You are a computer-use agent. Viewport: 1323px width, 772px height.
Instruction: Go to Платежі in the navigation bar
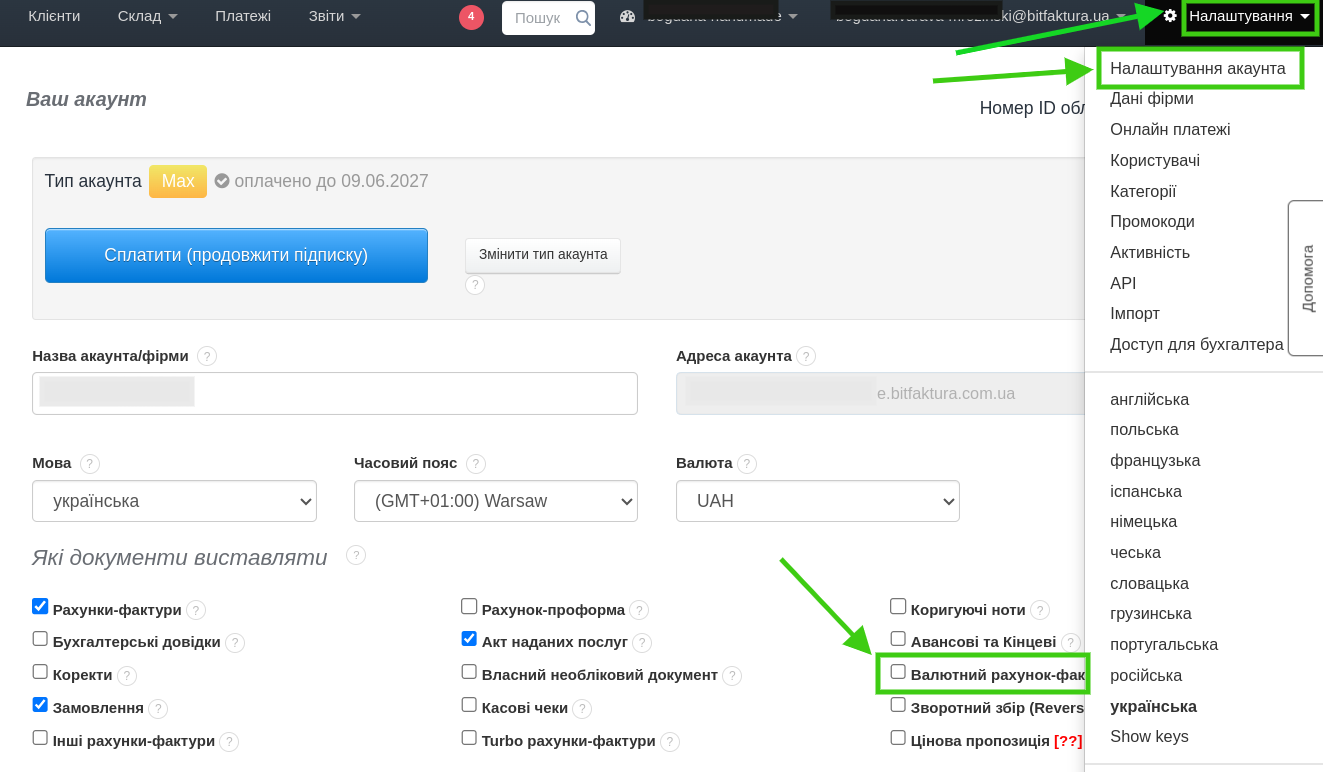(243, 16)
